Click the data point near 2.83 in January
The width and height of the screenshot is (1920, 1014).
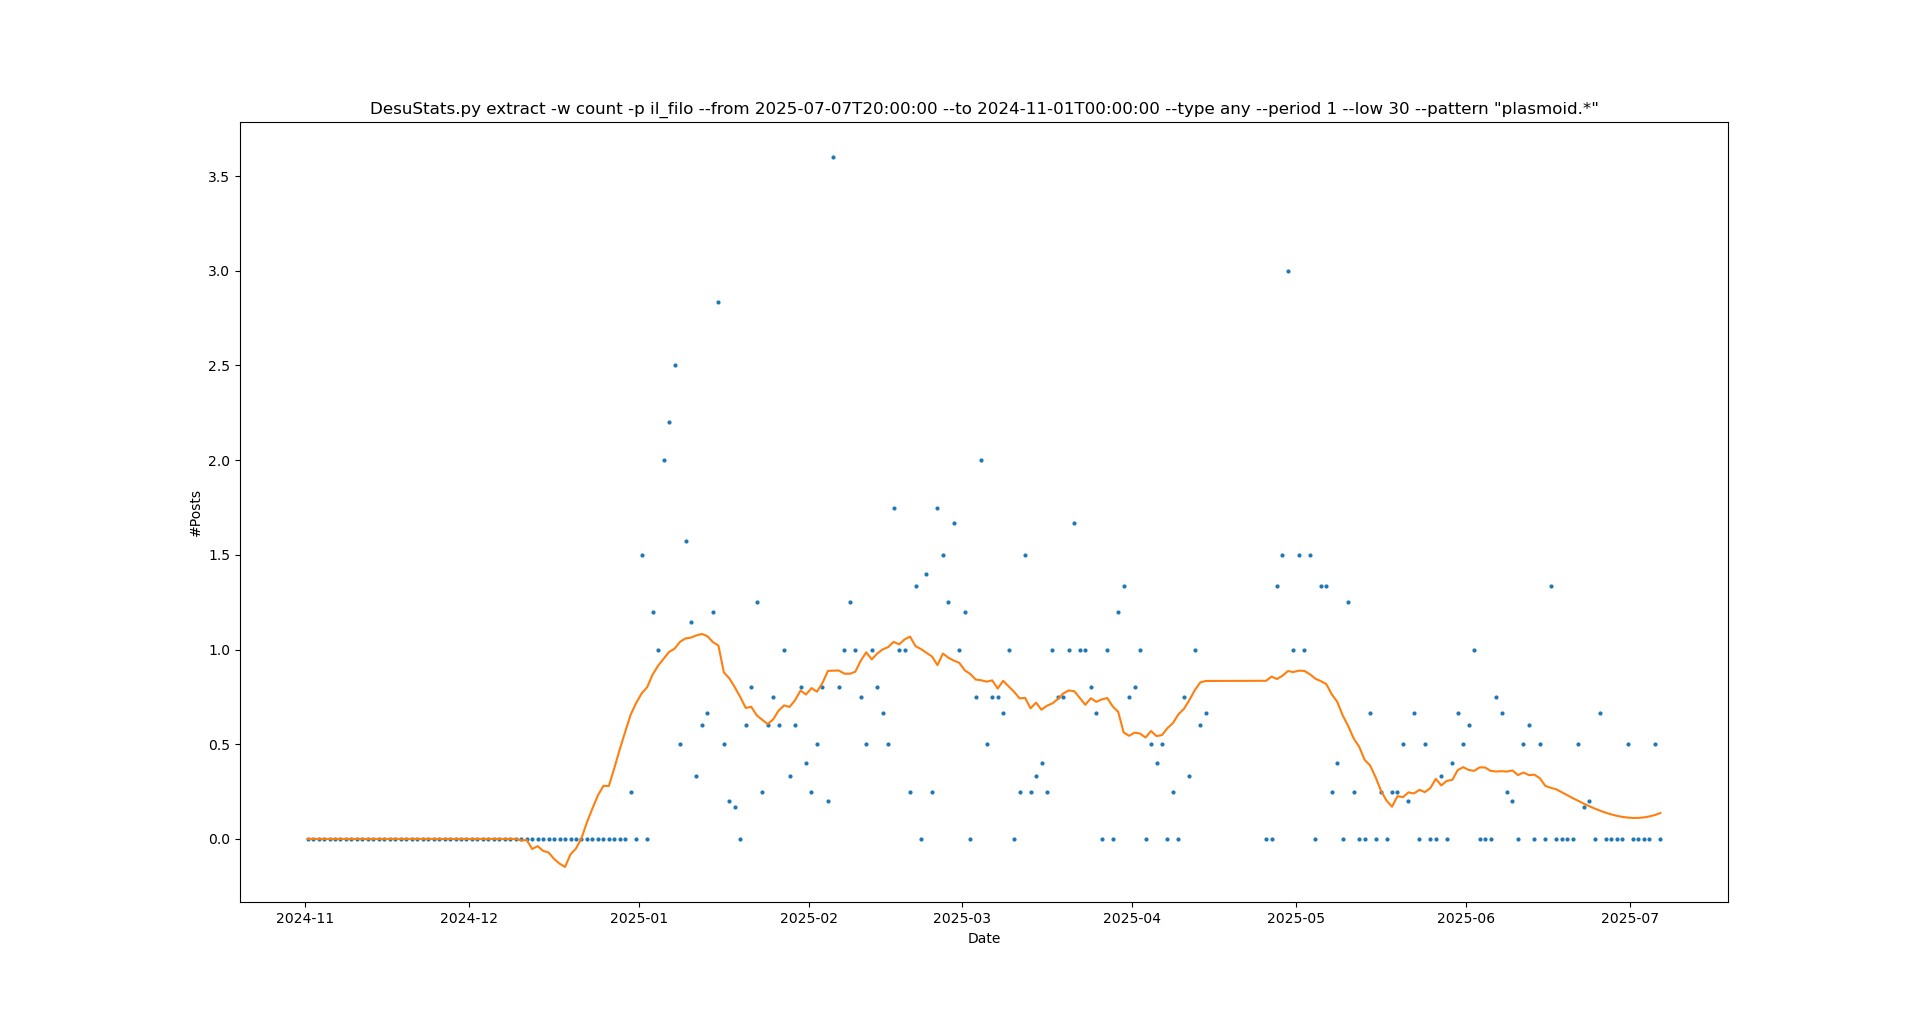pyautogui.click(x=718, y=302)
